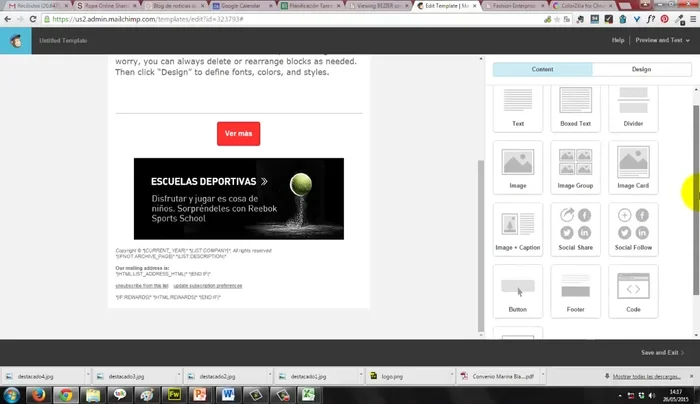
Task: Open the arrow menu next to destacado3.jpg
Action: (179, 376)
